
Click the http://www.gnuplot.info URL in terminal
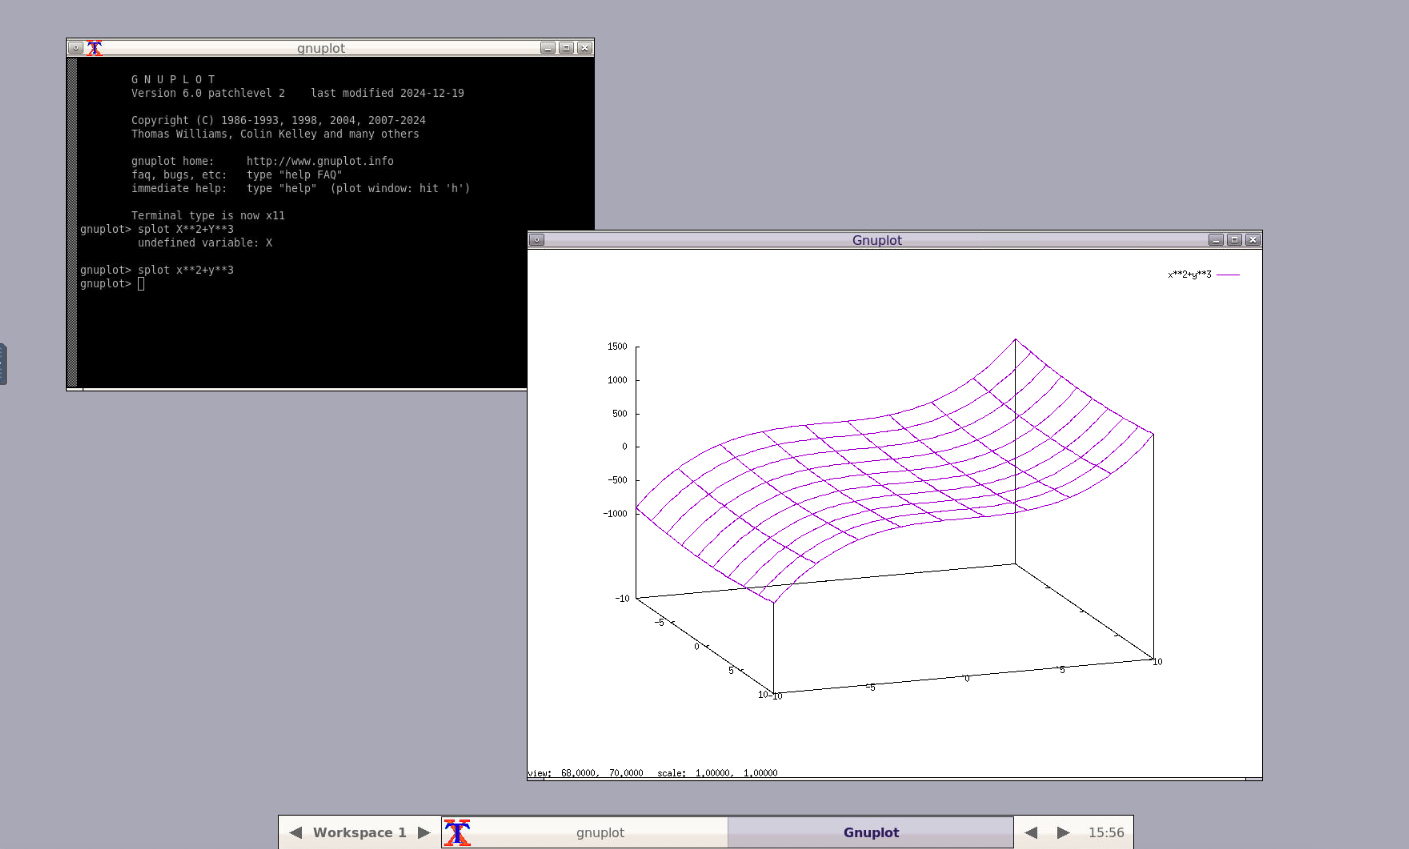tap(320, 161)
